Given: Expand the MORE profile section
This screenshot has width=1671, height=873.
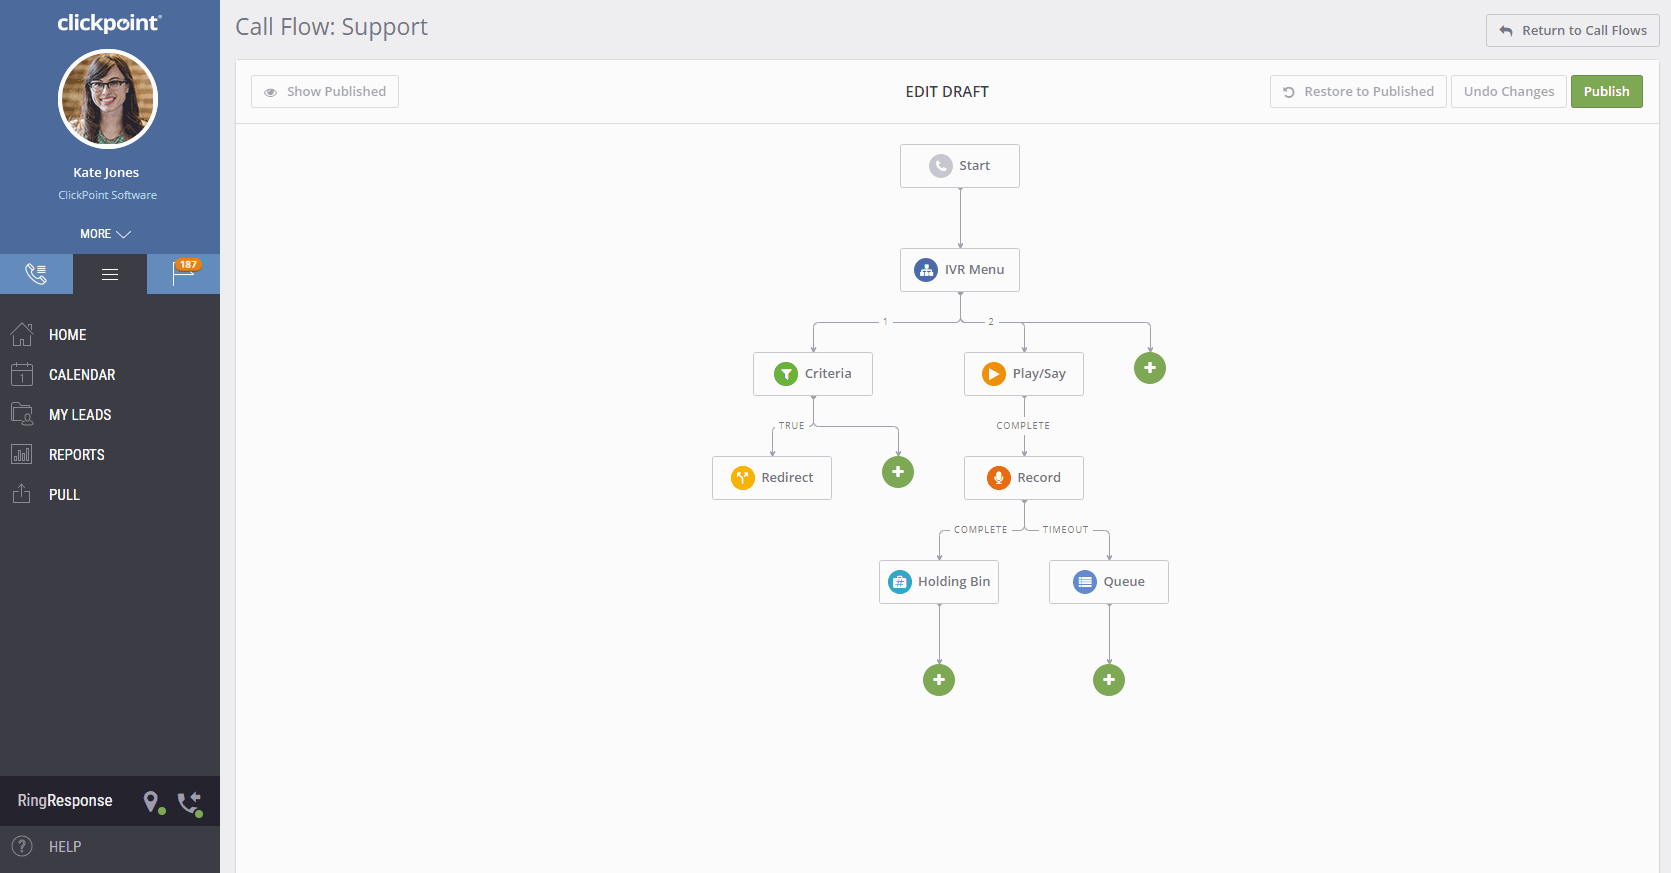Looking at the screenshot, I should [106, 234].
